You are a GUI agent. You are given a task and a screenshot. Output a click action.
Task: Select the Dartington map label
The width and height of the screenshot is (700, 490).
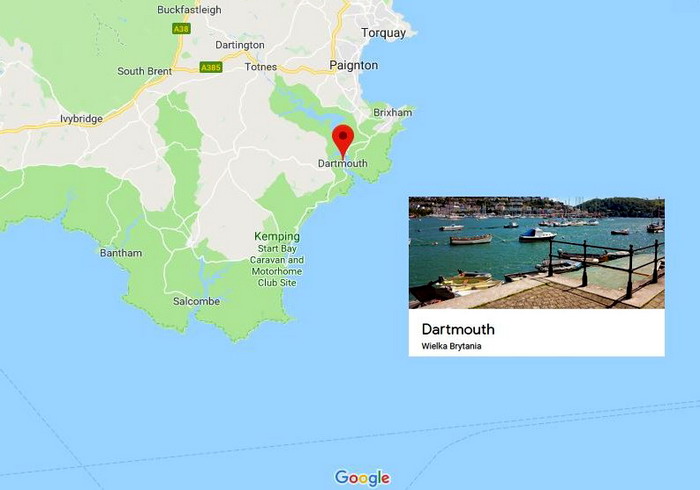pyautogui.click(x=240, y=45)
